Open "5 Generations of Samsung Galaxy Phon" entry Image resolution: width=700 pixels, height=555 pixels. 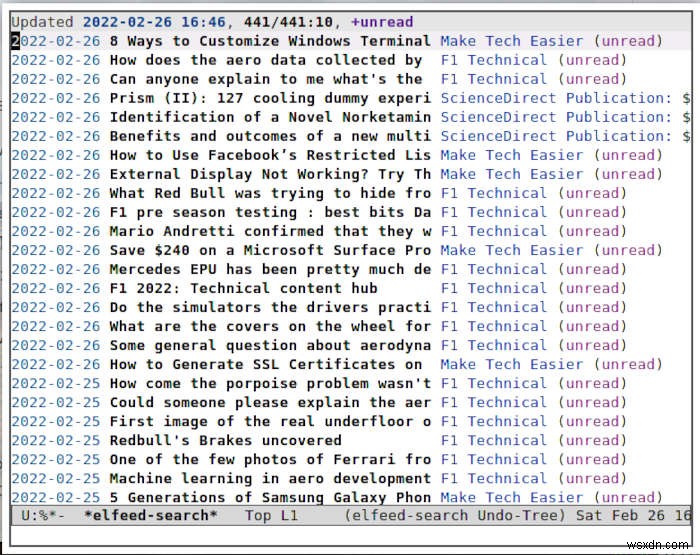pos(270,497)
